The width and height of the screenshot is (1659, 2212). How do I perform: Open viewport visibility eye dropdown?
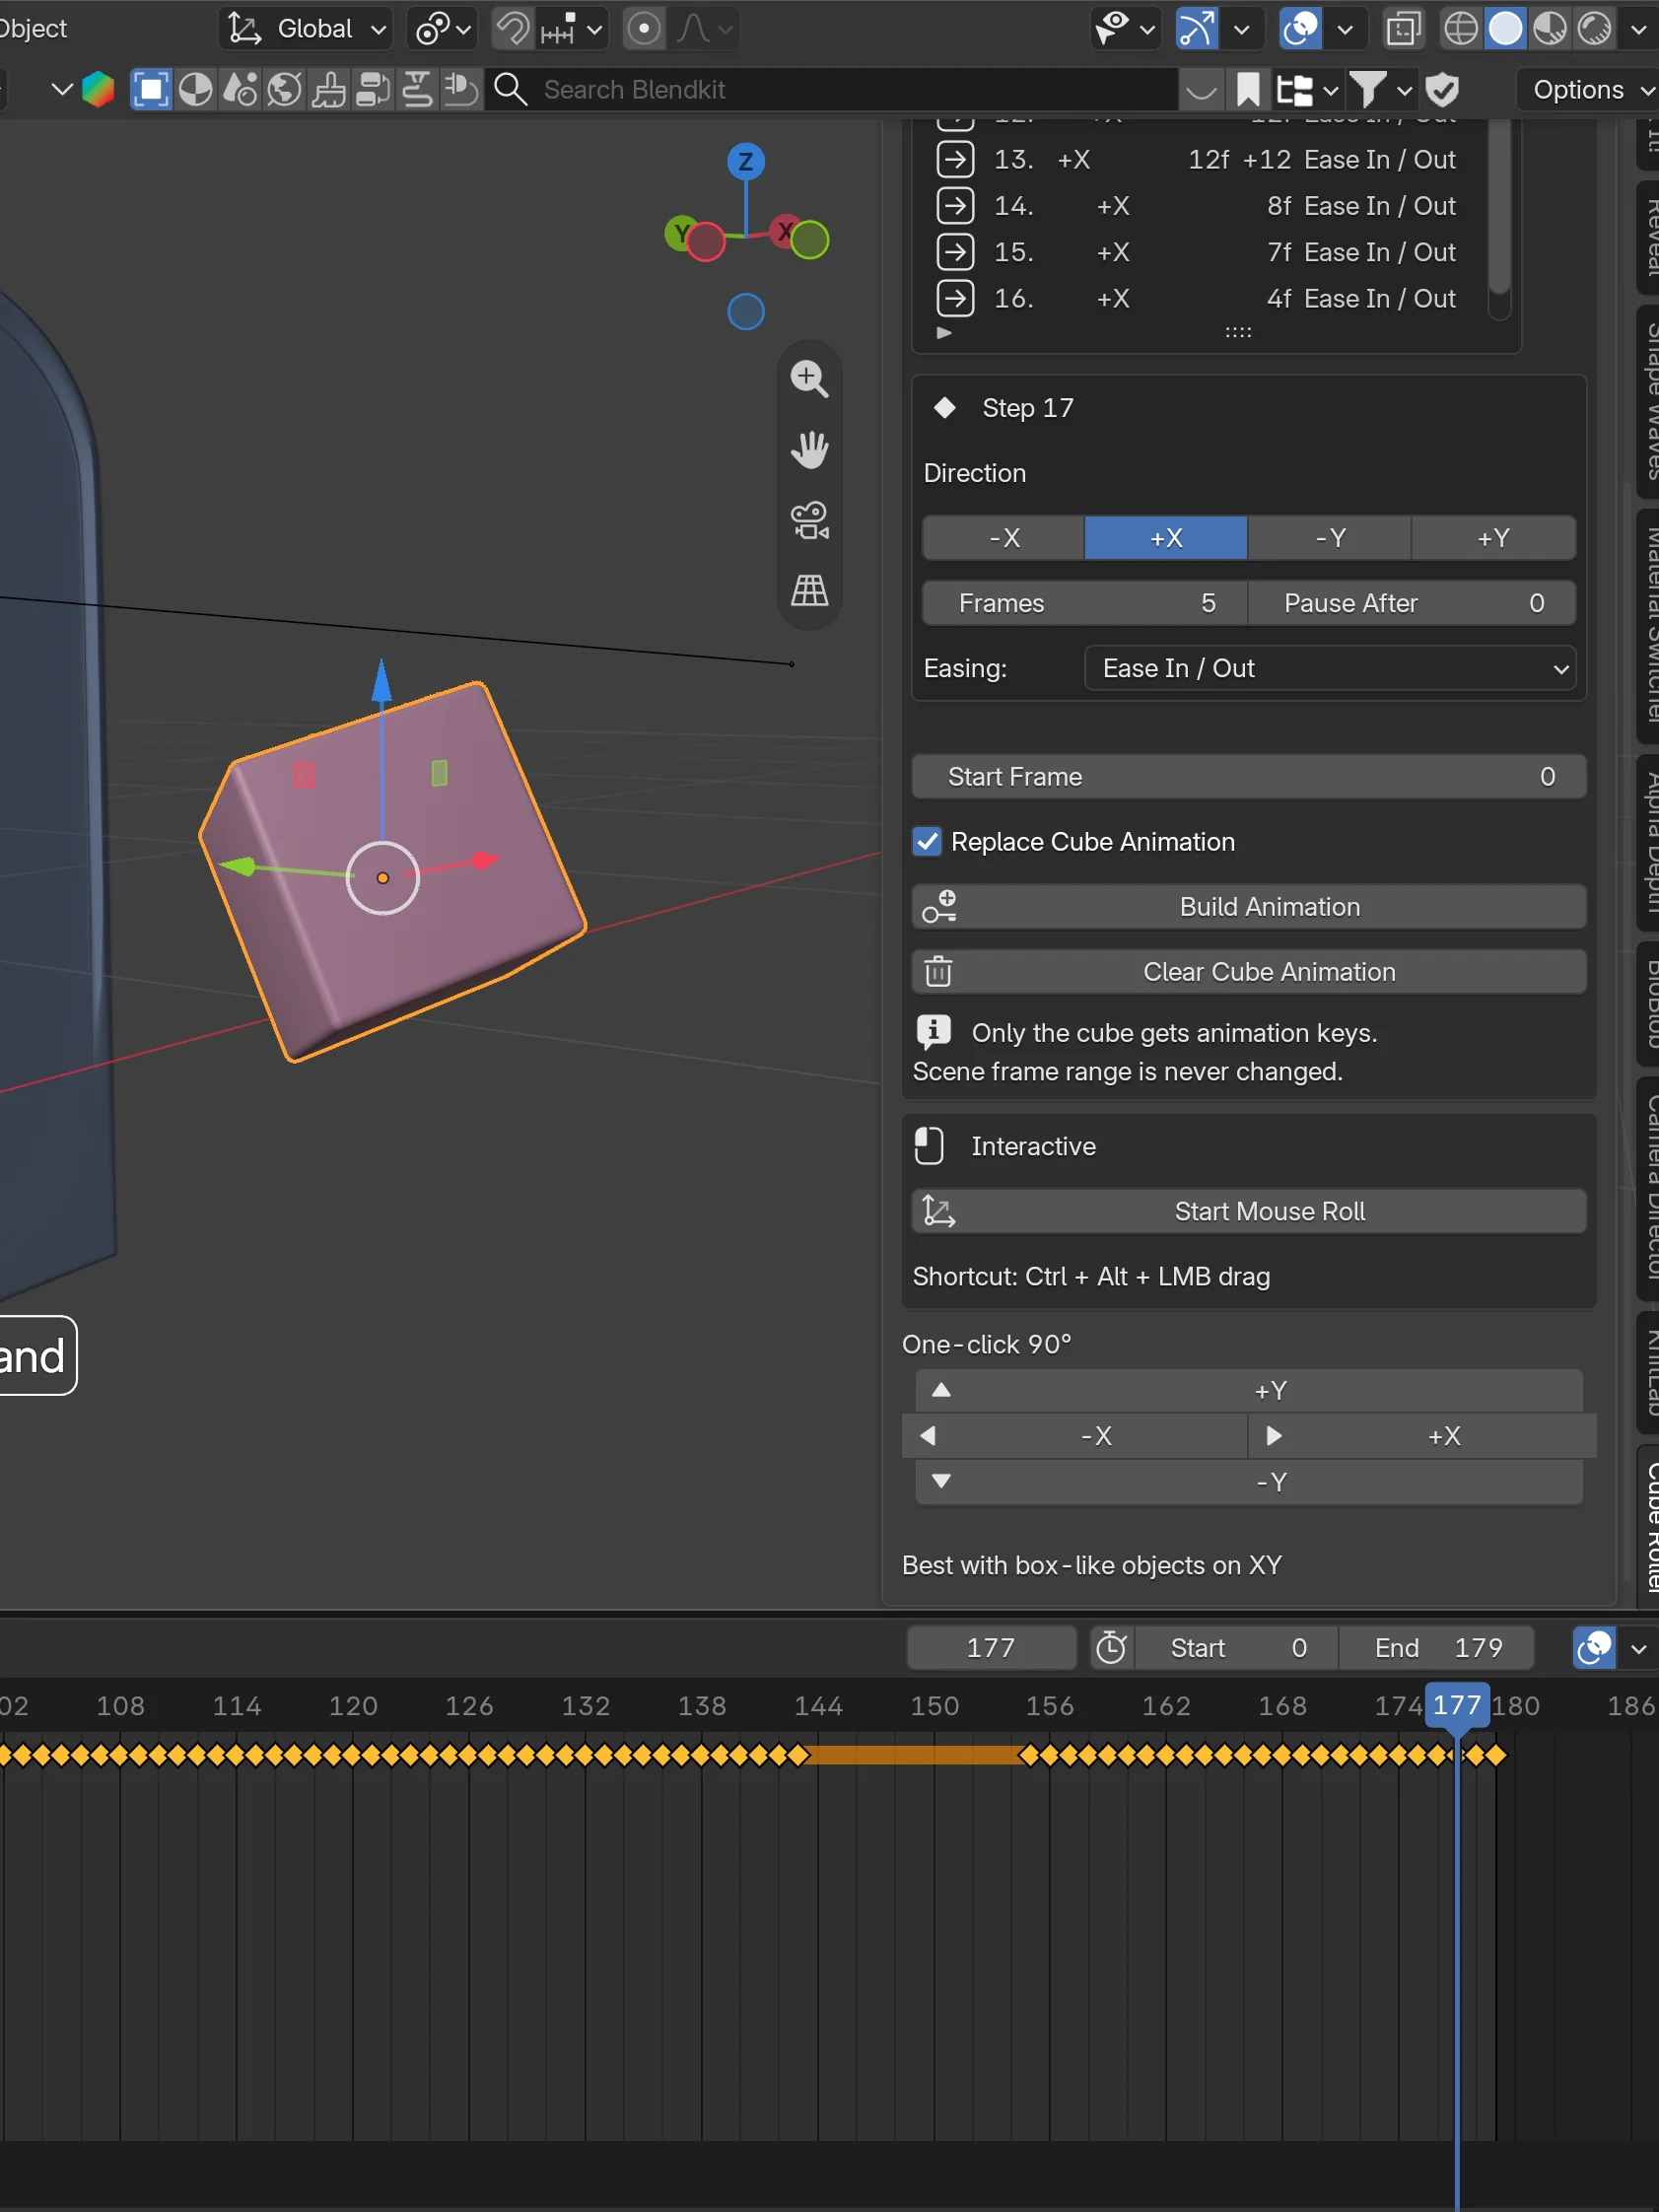click(x=1125, y=29)
